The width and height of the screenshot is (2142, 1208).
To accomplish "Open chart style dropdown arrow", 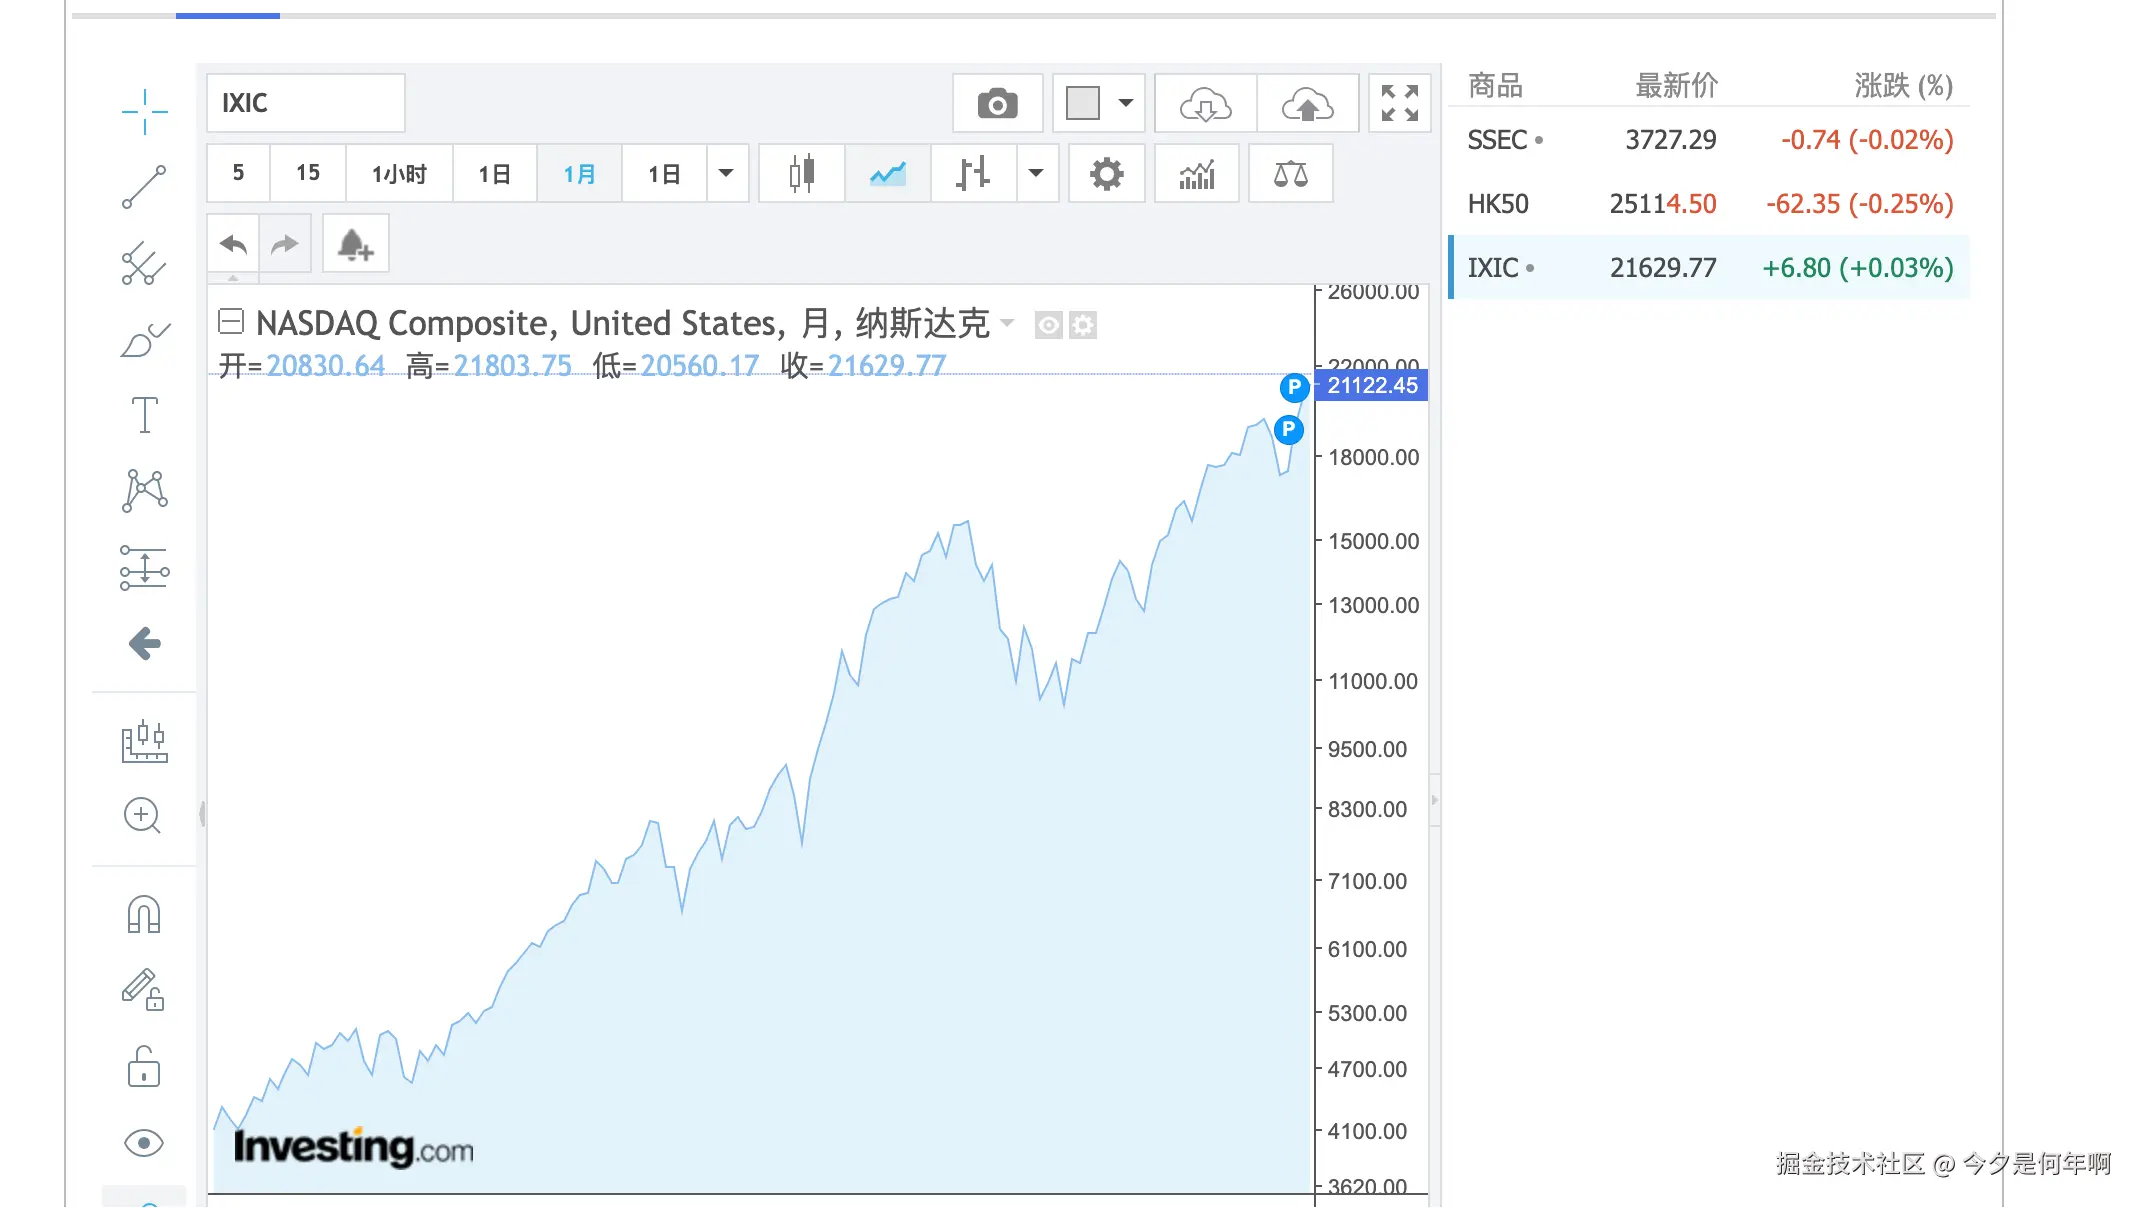I will 1037,173.
